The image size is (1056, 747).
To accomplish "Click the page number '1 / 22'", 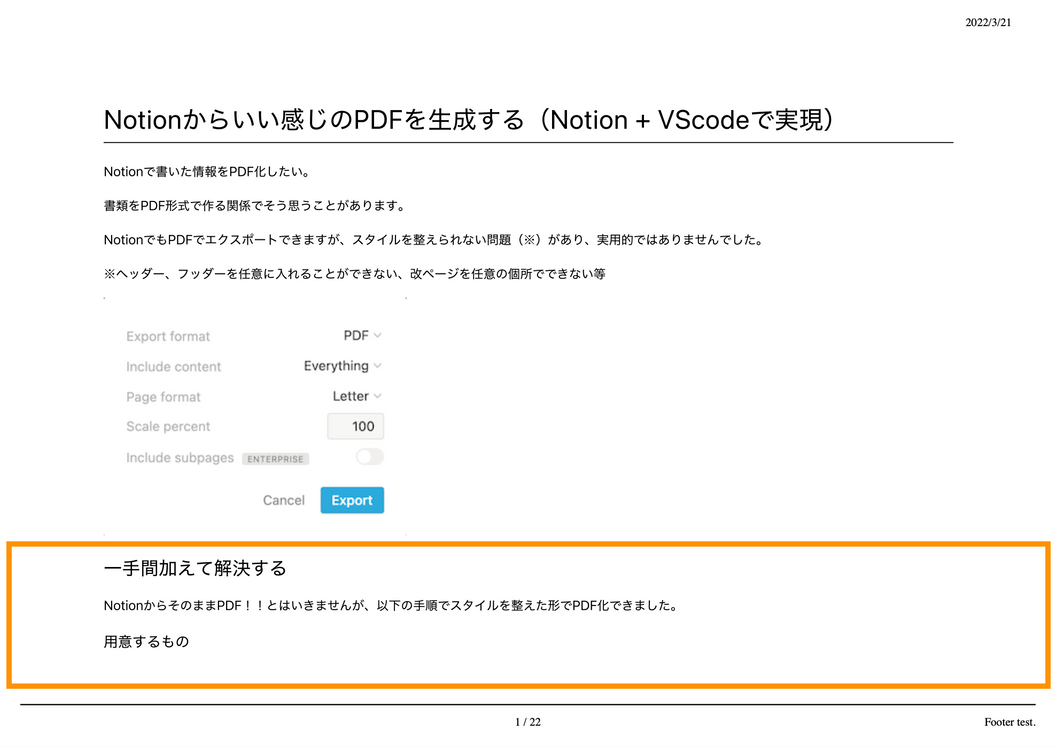I will (x=528, y=722).
